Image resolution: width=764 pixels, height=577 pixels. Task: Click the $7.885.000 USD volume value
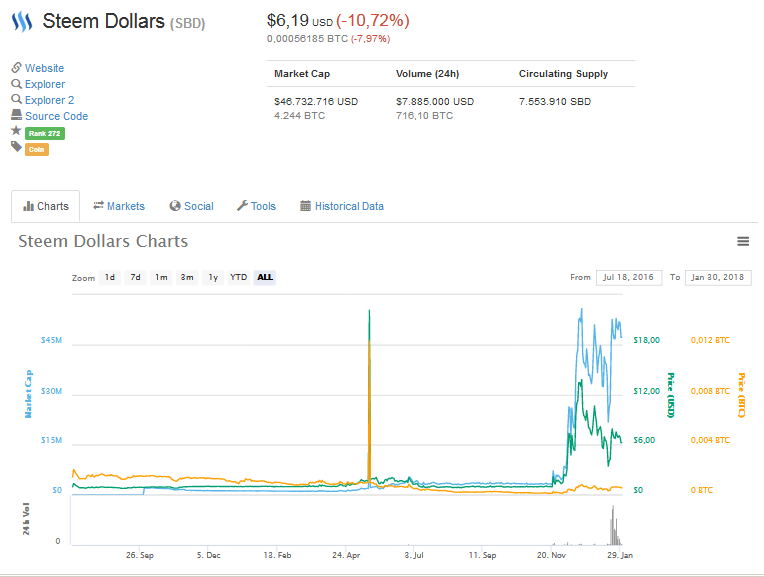pyautogui.click(x=435, y=101)
